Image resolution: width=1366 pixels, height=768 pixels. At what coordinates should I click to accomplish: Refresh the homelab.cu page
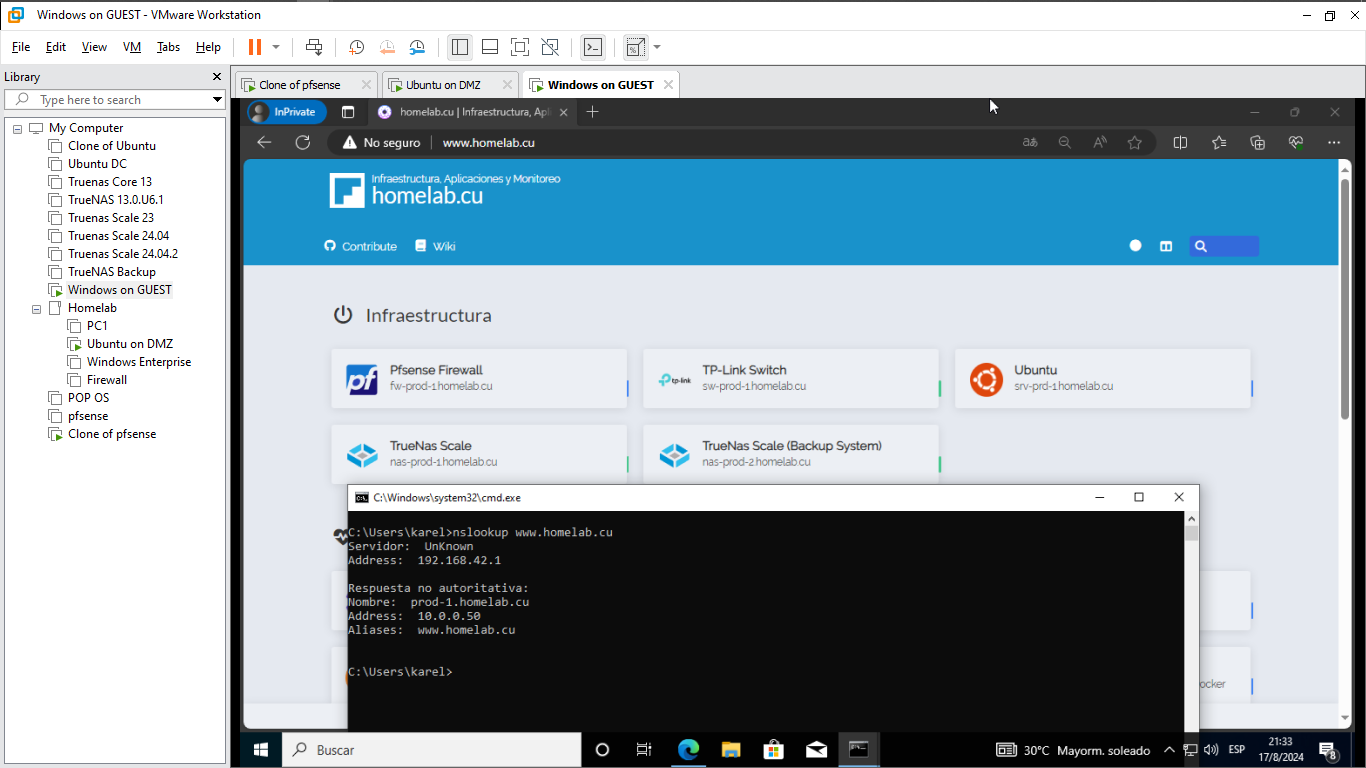[x=303, y=143]
